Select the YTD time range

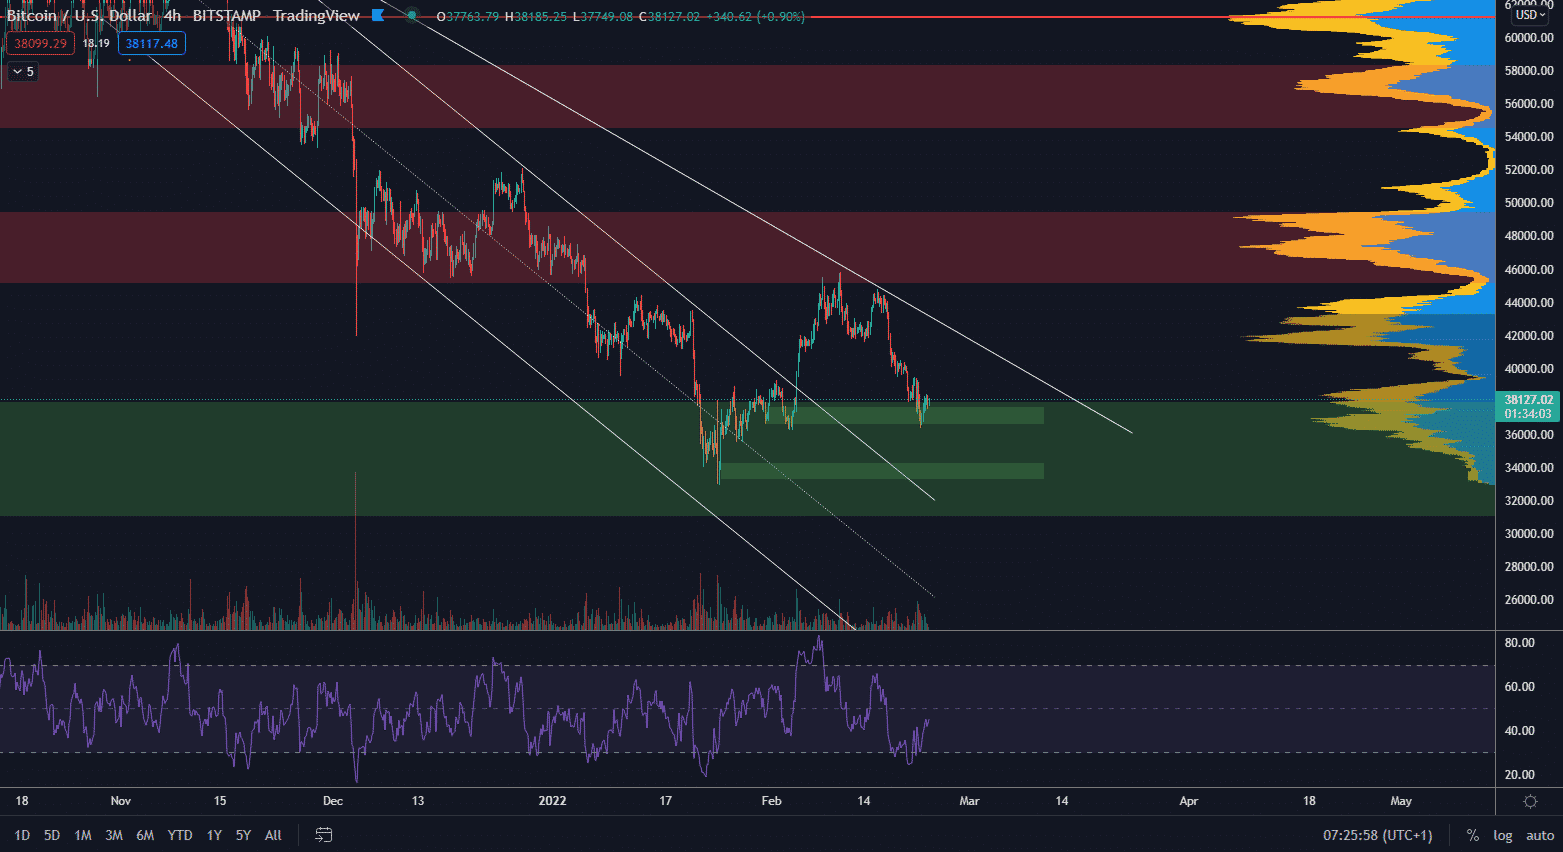[180, 835]
